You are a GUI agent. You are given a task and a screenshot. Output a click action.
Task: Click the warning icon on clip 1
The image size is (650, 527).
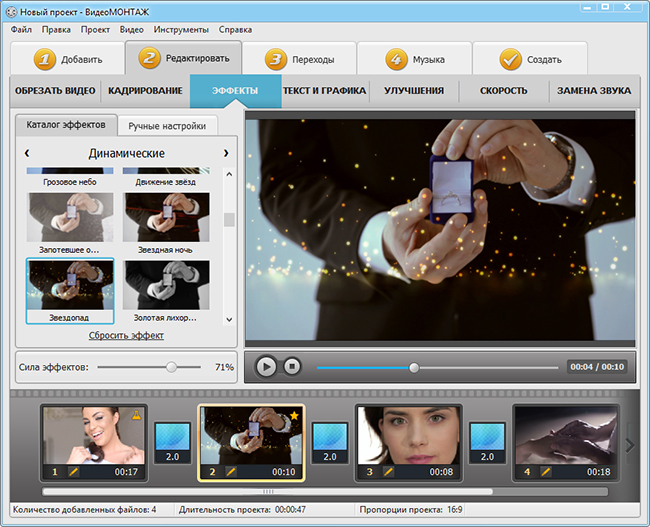coord(138,414)
